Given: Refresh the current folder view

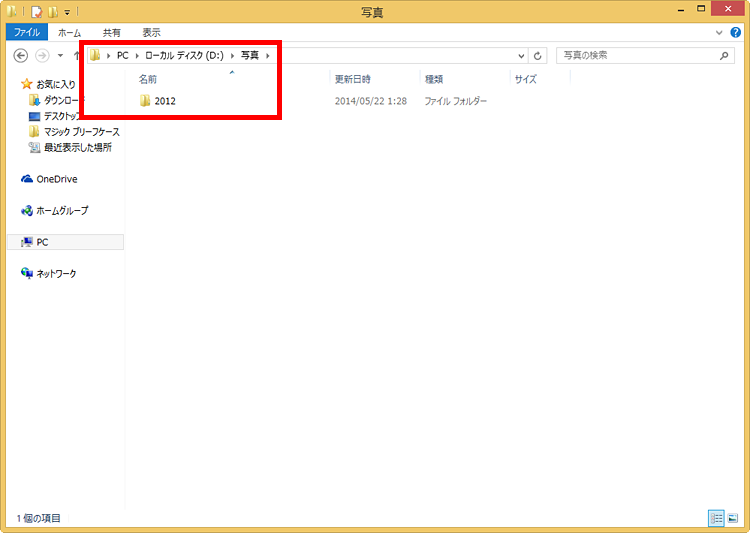Looking at the screenshot, I should (538, 56).
